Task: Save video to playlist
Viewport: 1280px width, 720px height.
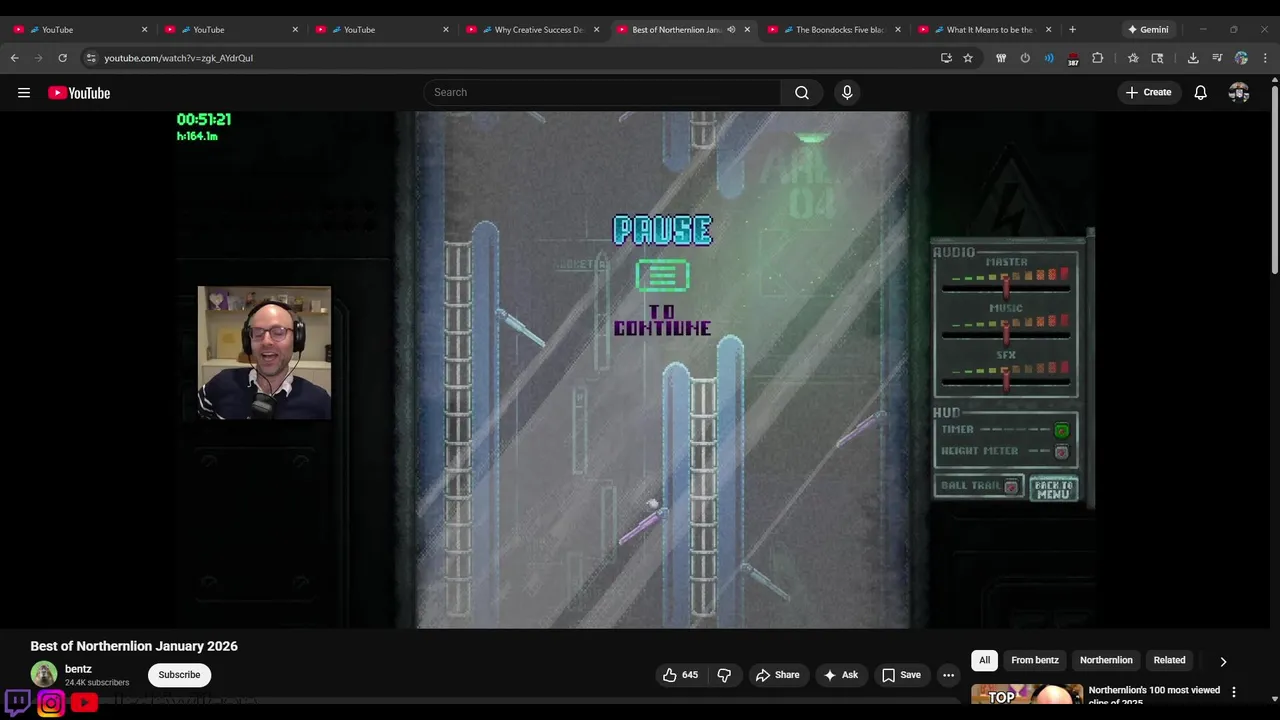Action: [901, 675]
